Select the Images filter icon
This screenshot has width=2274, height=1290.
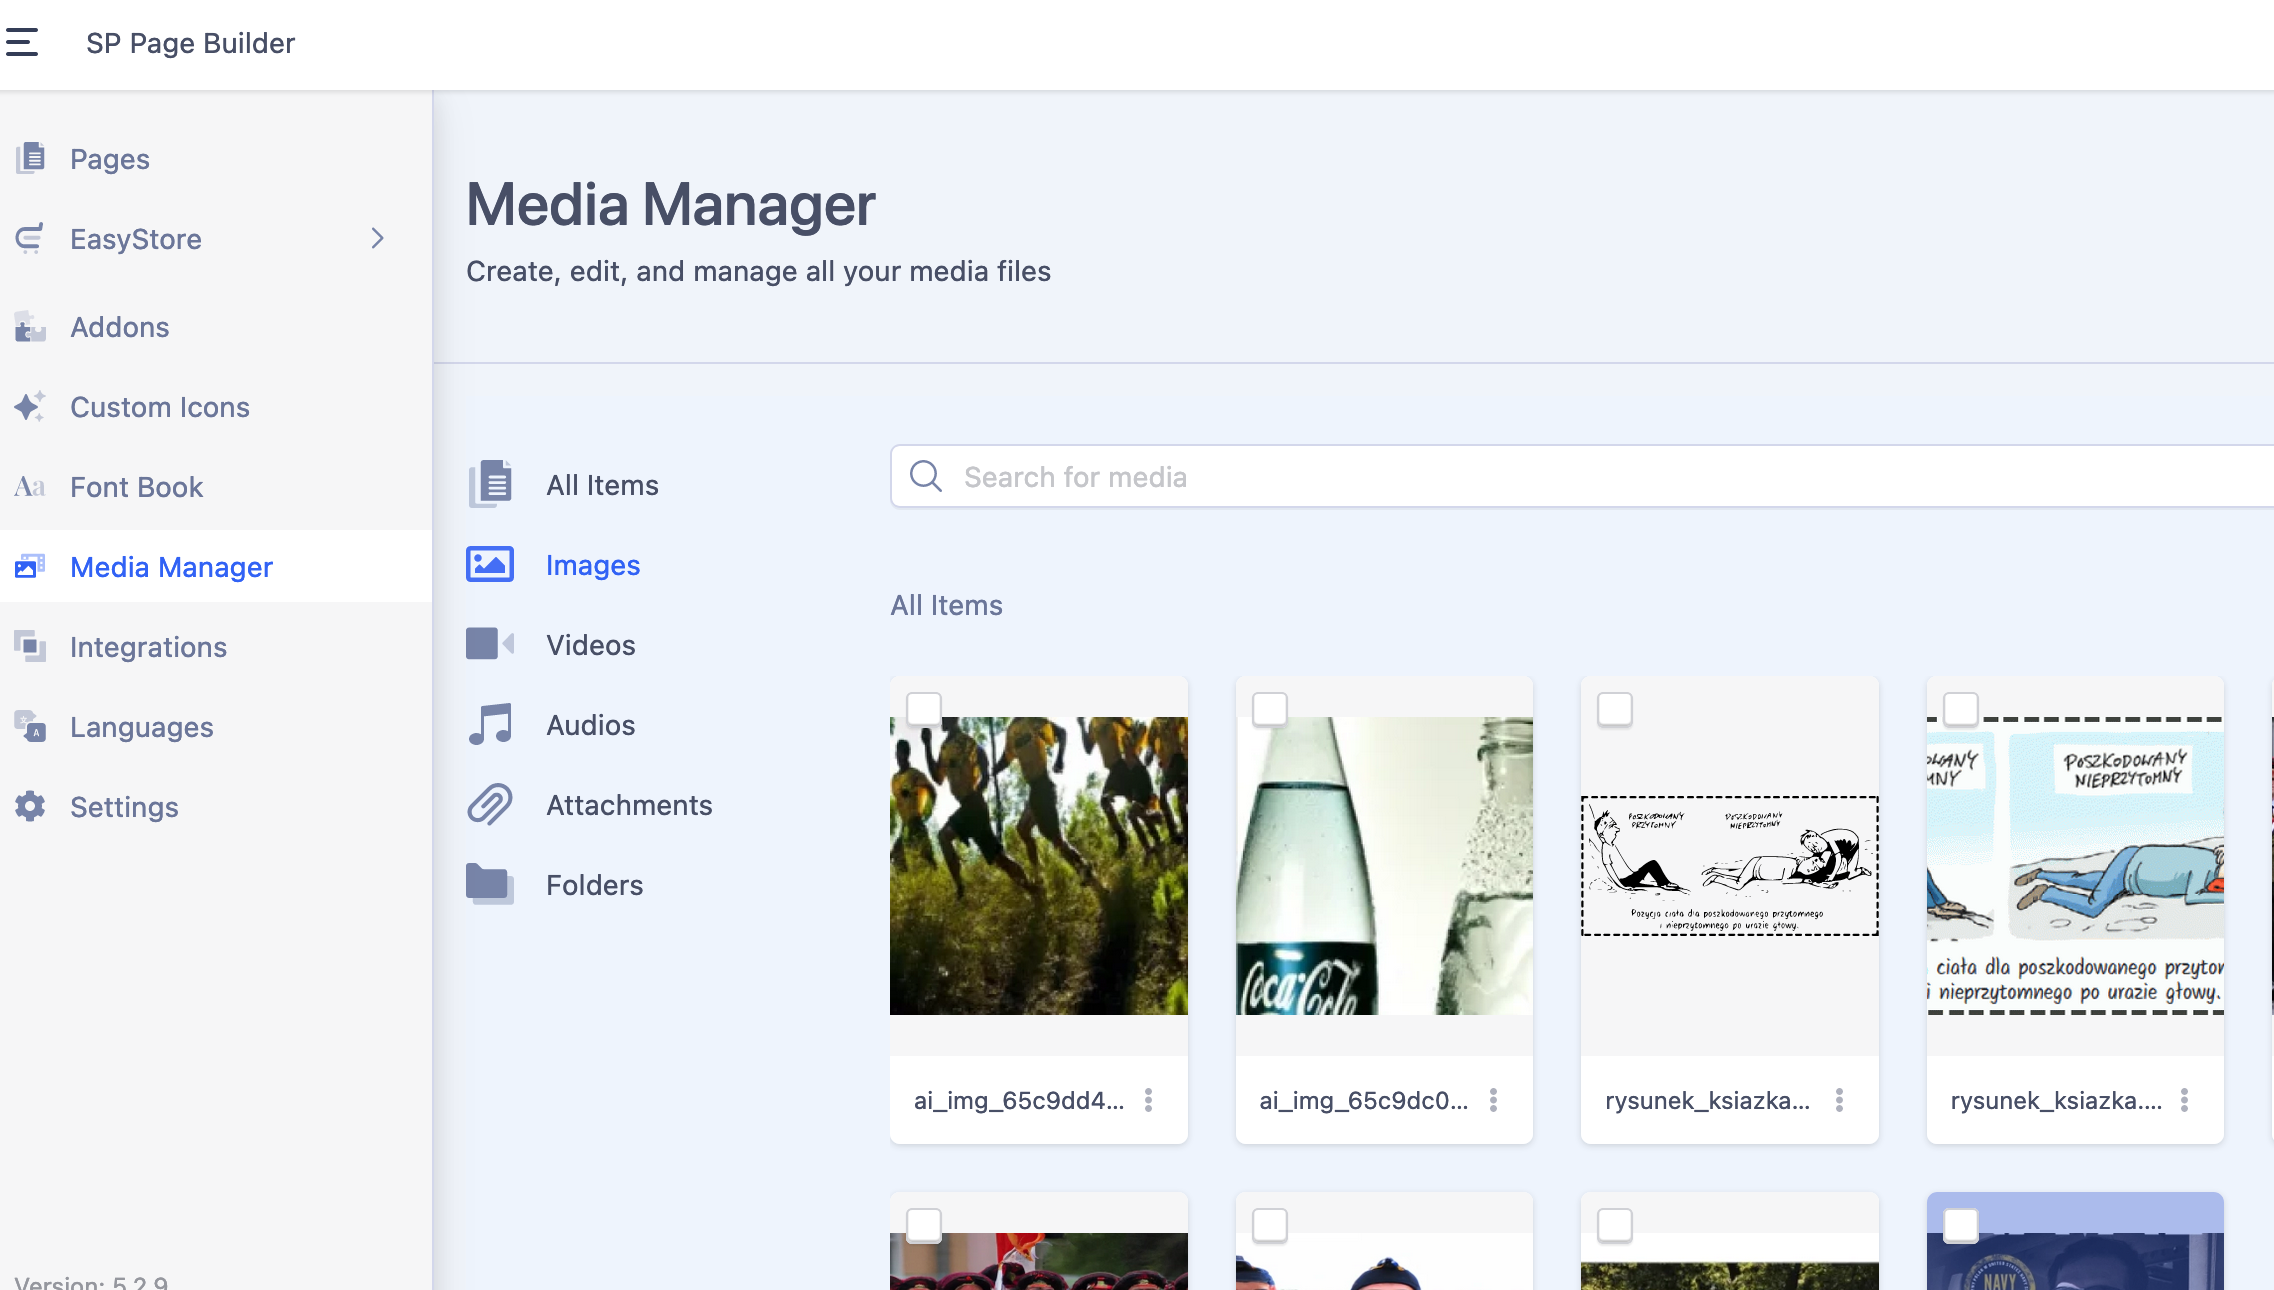pyautogui.click(x=489, y=564)
